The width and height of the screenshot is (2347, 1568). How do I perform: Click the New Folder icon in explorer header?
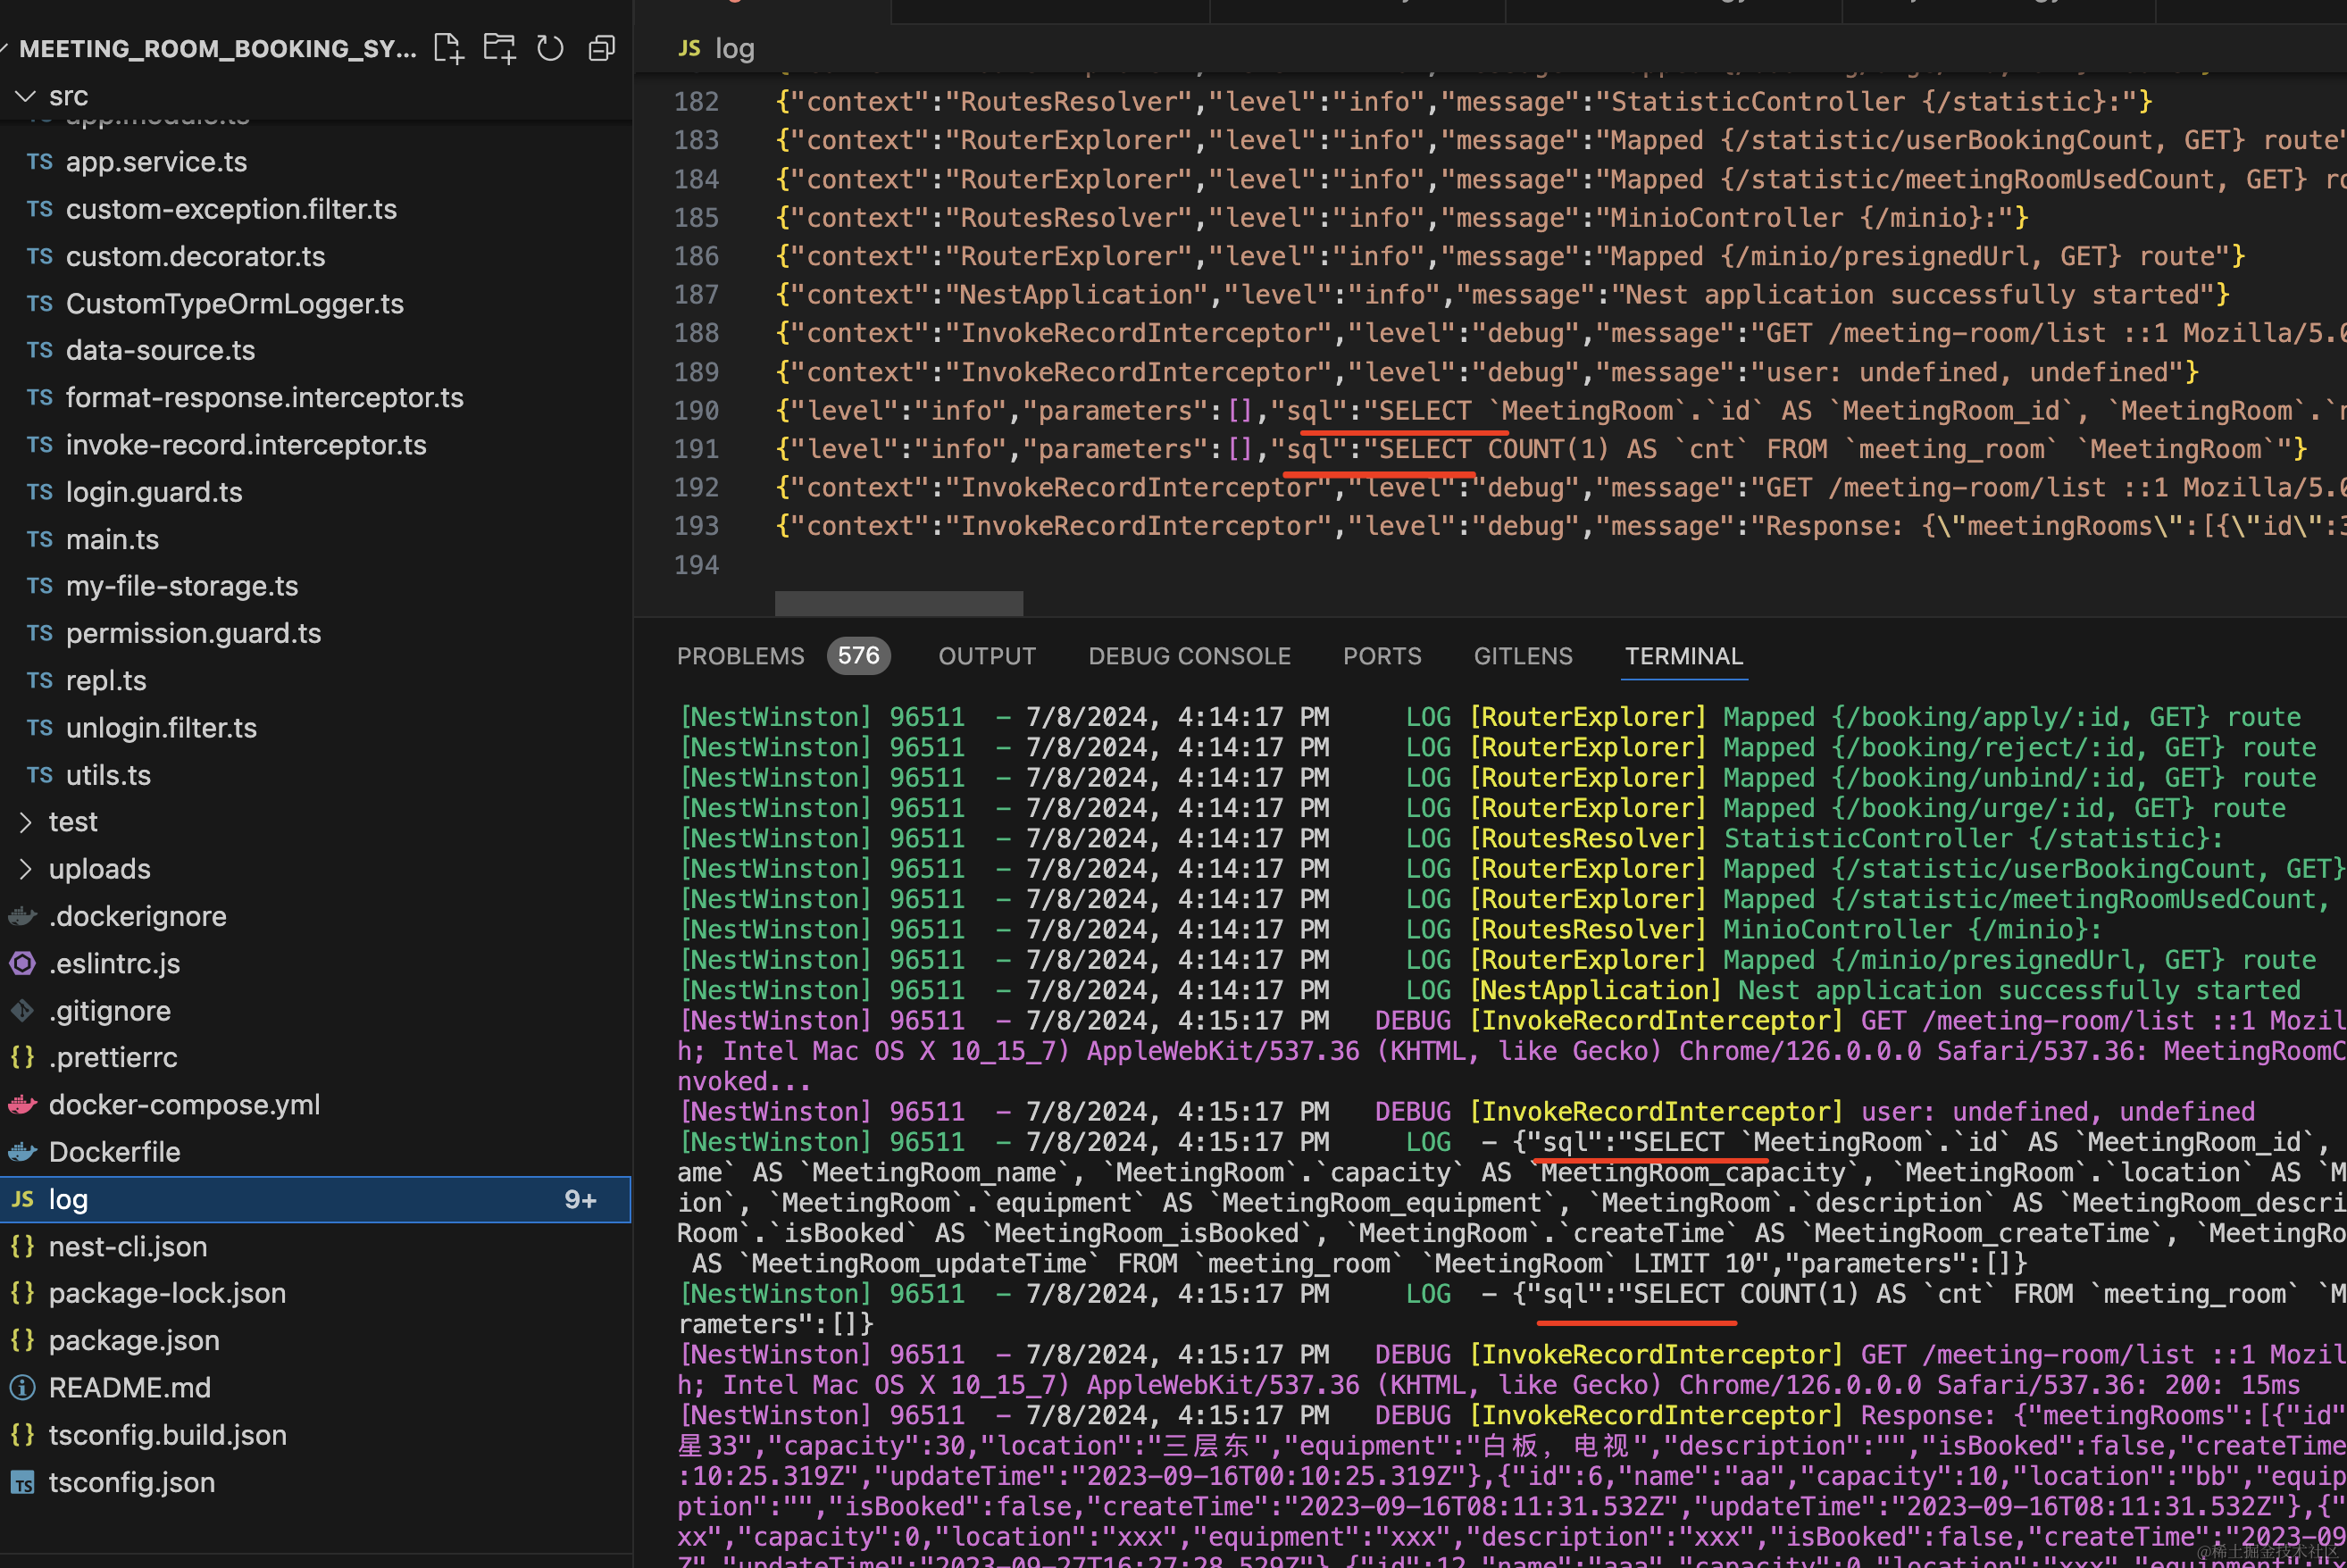tap(499, 48)
